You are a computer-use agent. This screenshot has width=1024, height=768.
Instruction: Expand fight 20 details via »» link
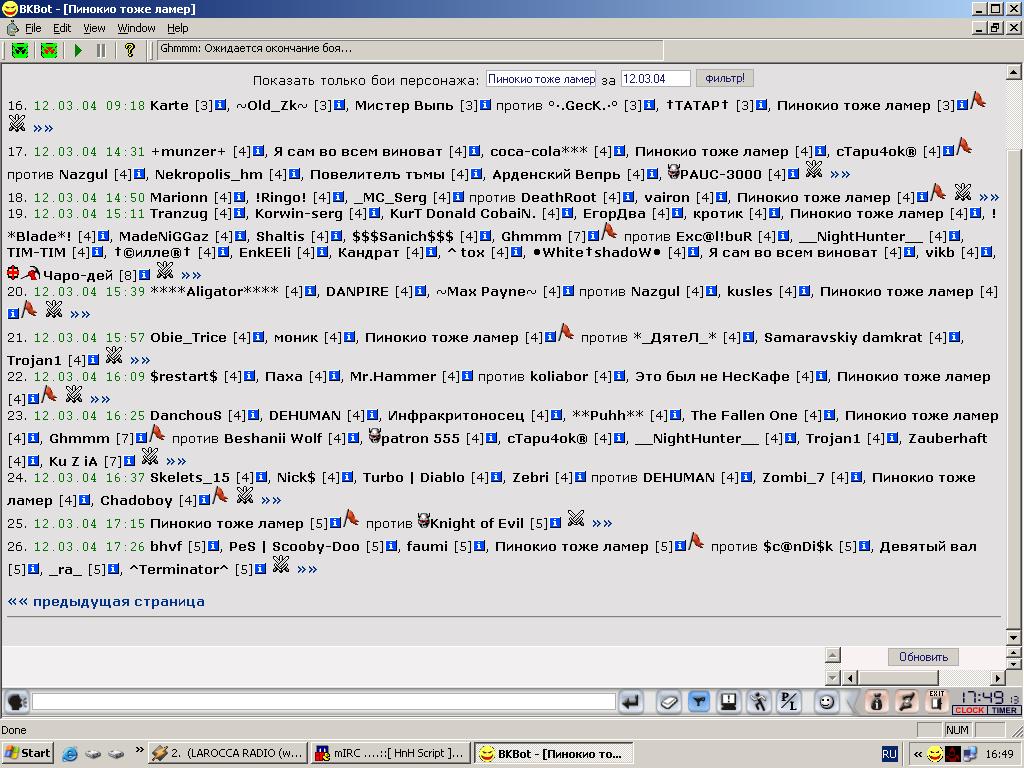(x=80, y=314)
